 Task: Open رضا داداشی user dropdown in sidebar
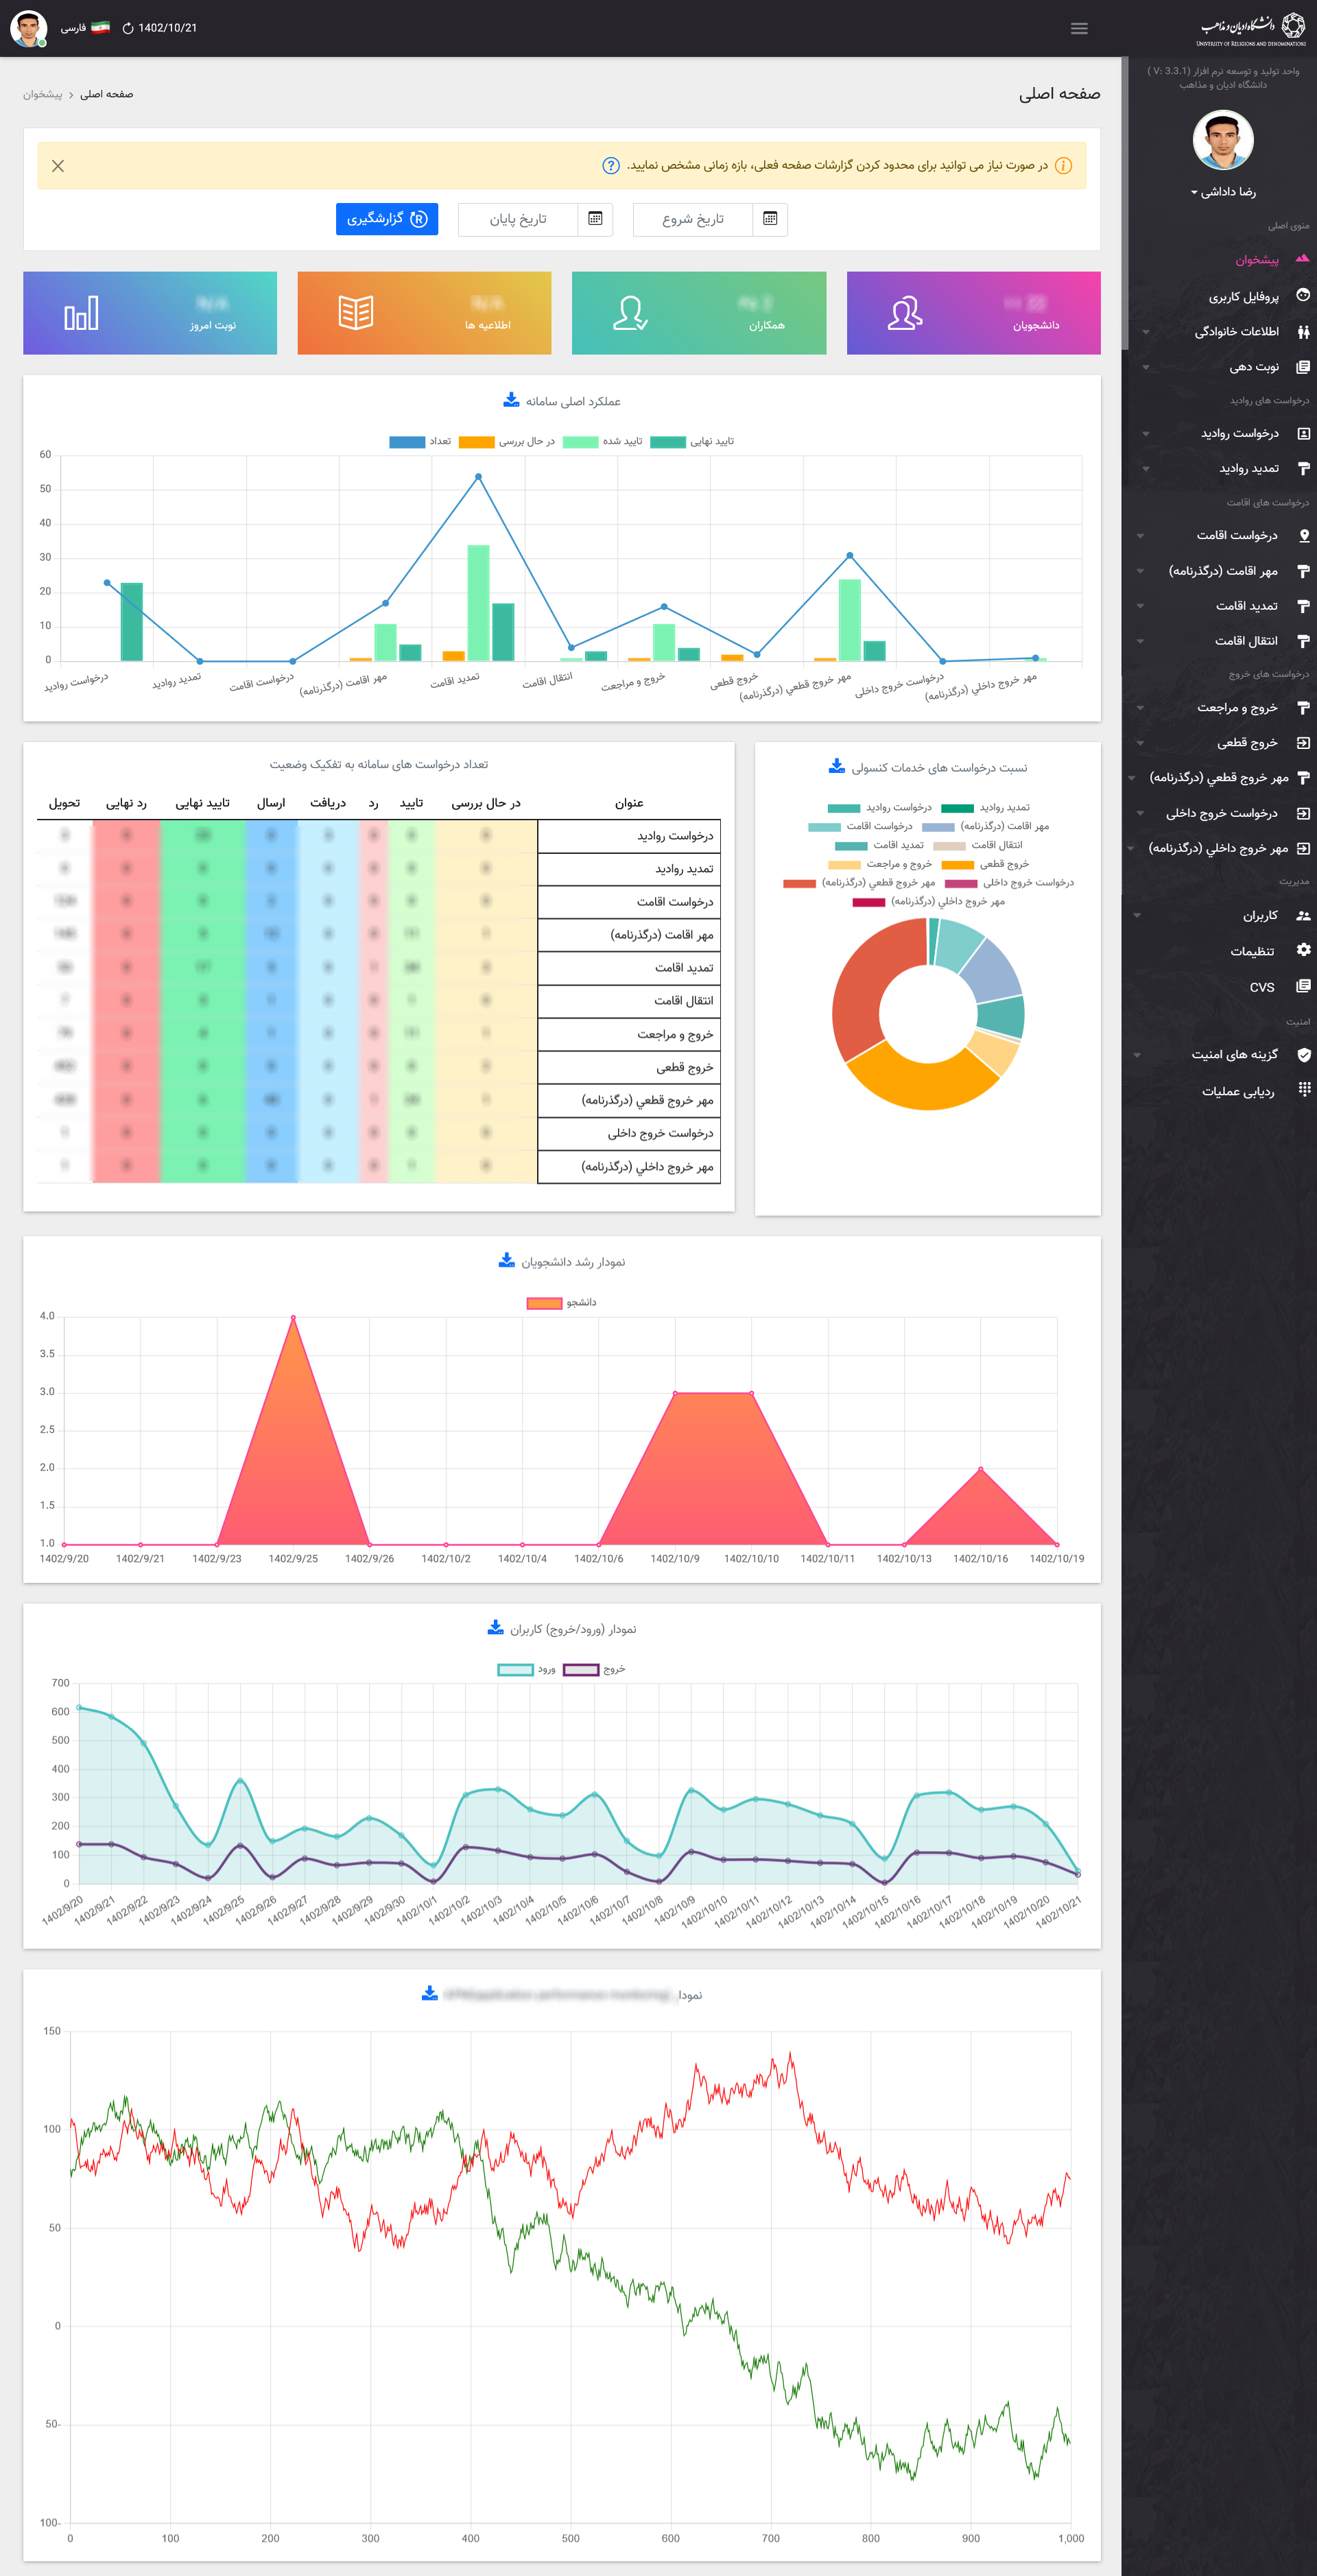click(x=1223, y=192)
